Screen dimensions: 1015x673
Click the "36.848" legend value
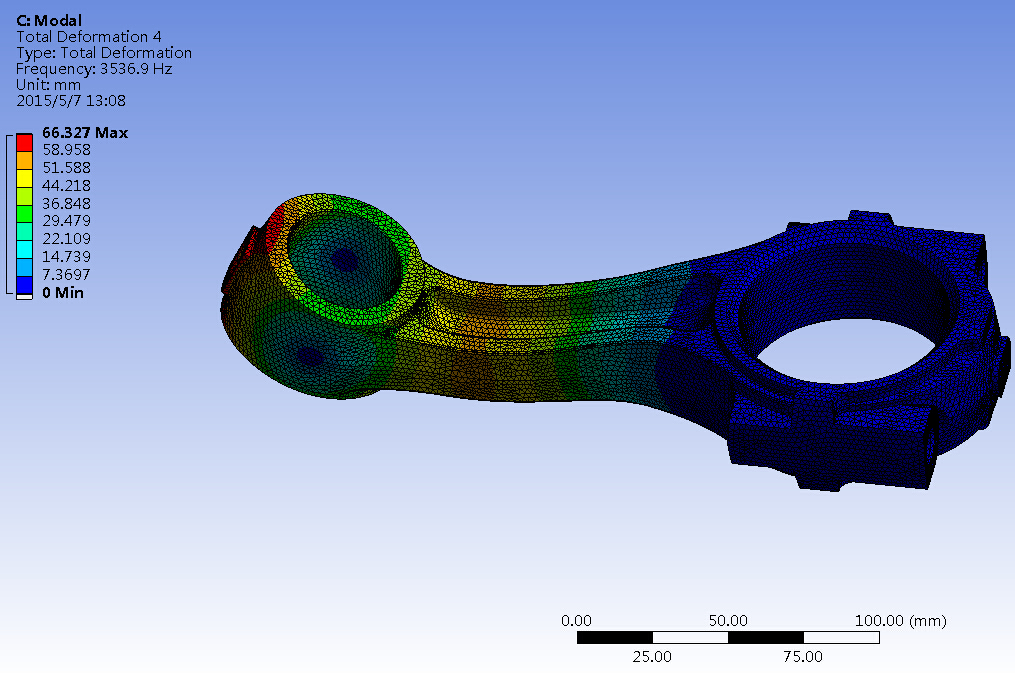(x=66, y=203)
